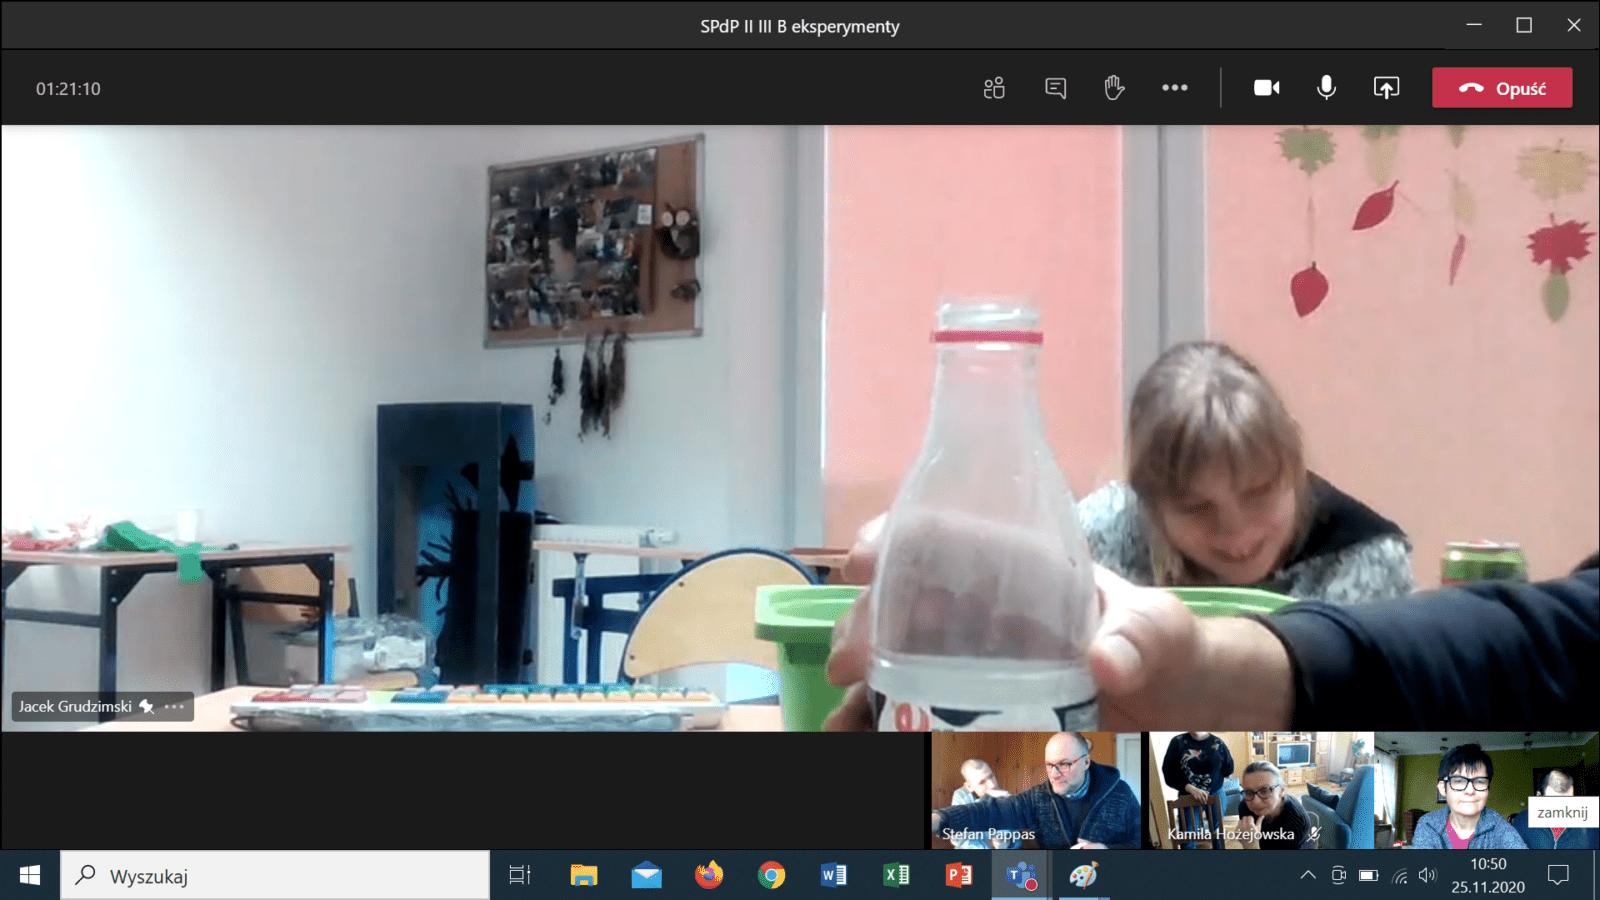Leave the call with Opuść button
The height and width of the screenshot is (900, 1600).
(1502, 88)
